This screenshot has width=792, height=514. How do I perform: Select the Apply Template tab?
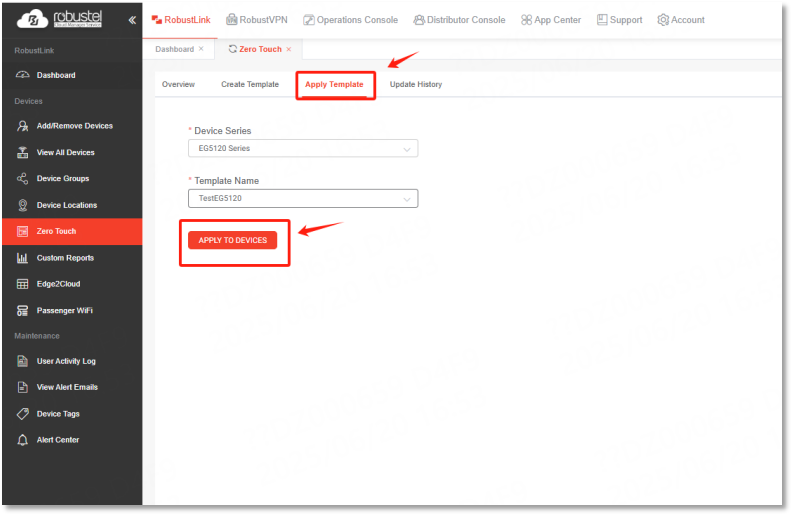[334, 84]
